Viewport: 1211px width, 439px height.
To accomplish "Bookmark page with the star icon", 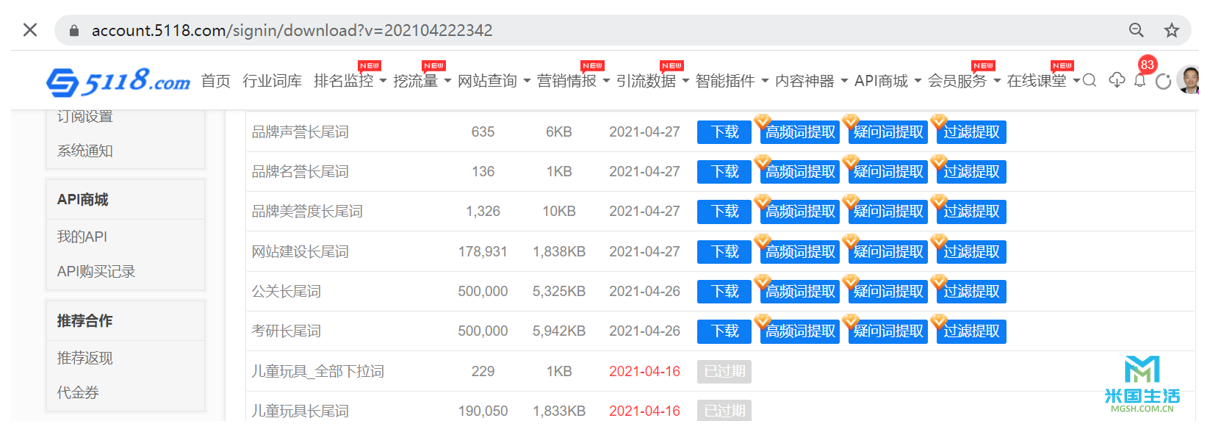I will [1171, 30].
